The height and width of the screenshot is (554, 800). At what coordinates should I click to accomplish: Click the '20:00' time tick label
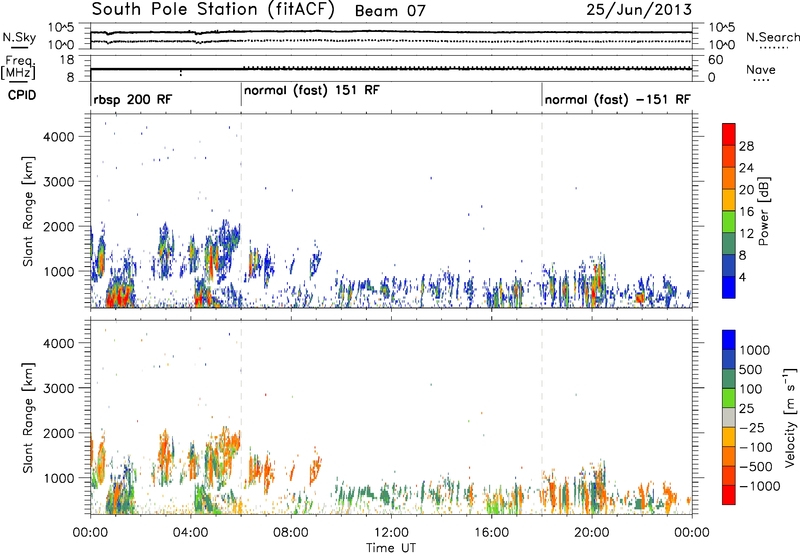(x=591, y=533)
